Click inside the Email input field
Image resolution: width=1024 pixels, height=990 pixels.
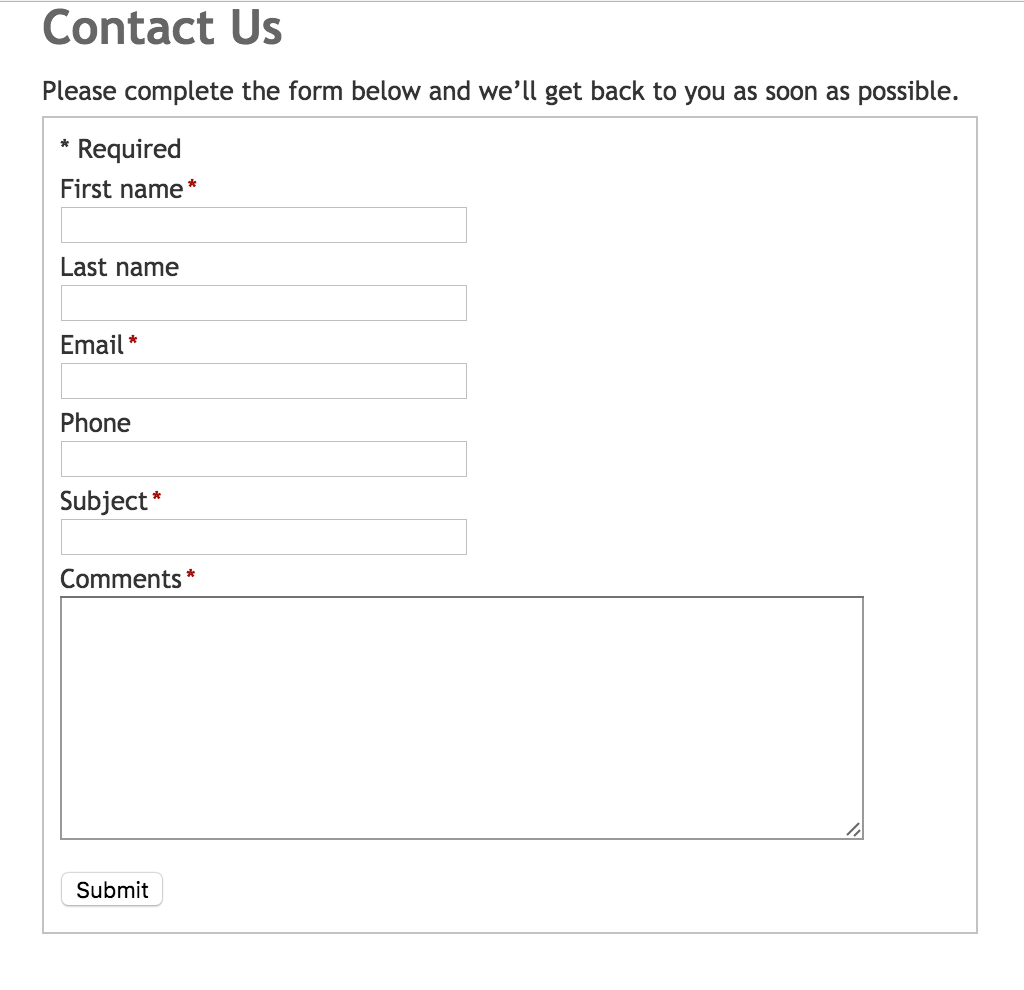[x=263, y=380]
